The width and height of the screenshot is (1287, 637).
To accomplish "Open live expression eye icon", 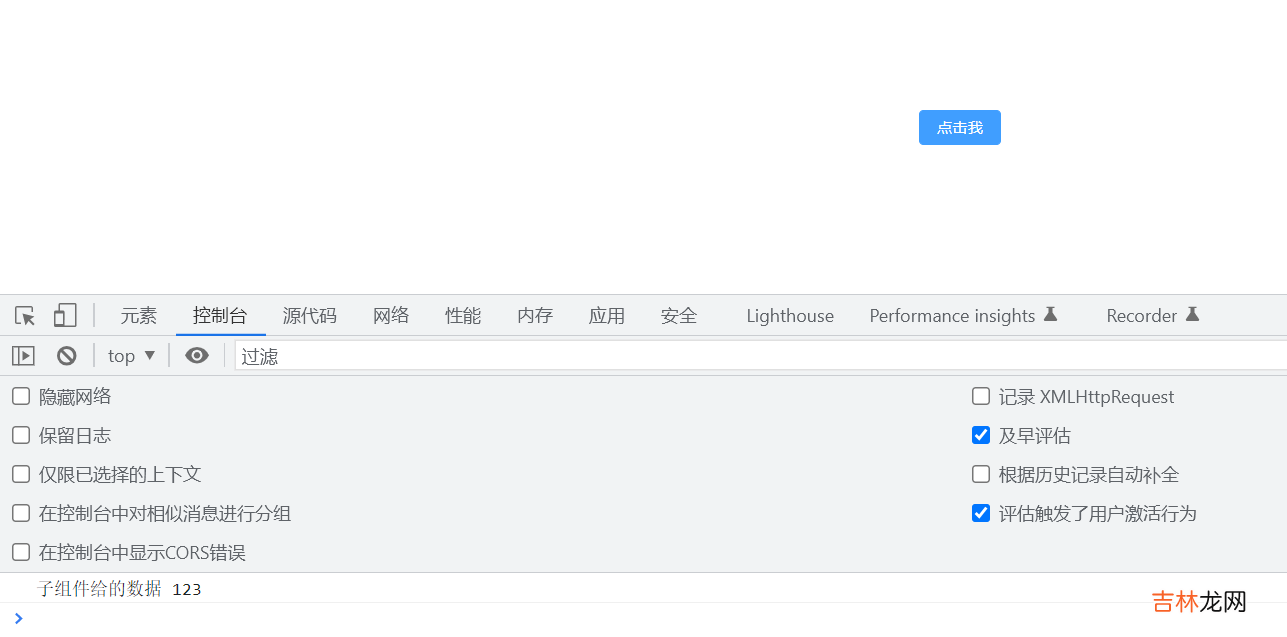I will (x=197, y=356).
